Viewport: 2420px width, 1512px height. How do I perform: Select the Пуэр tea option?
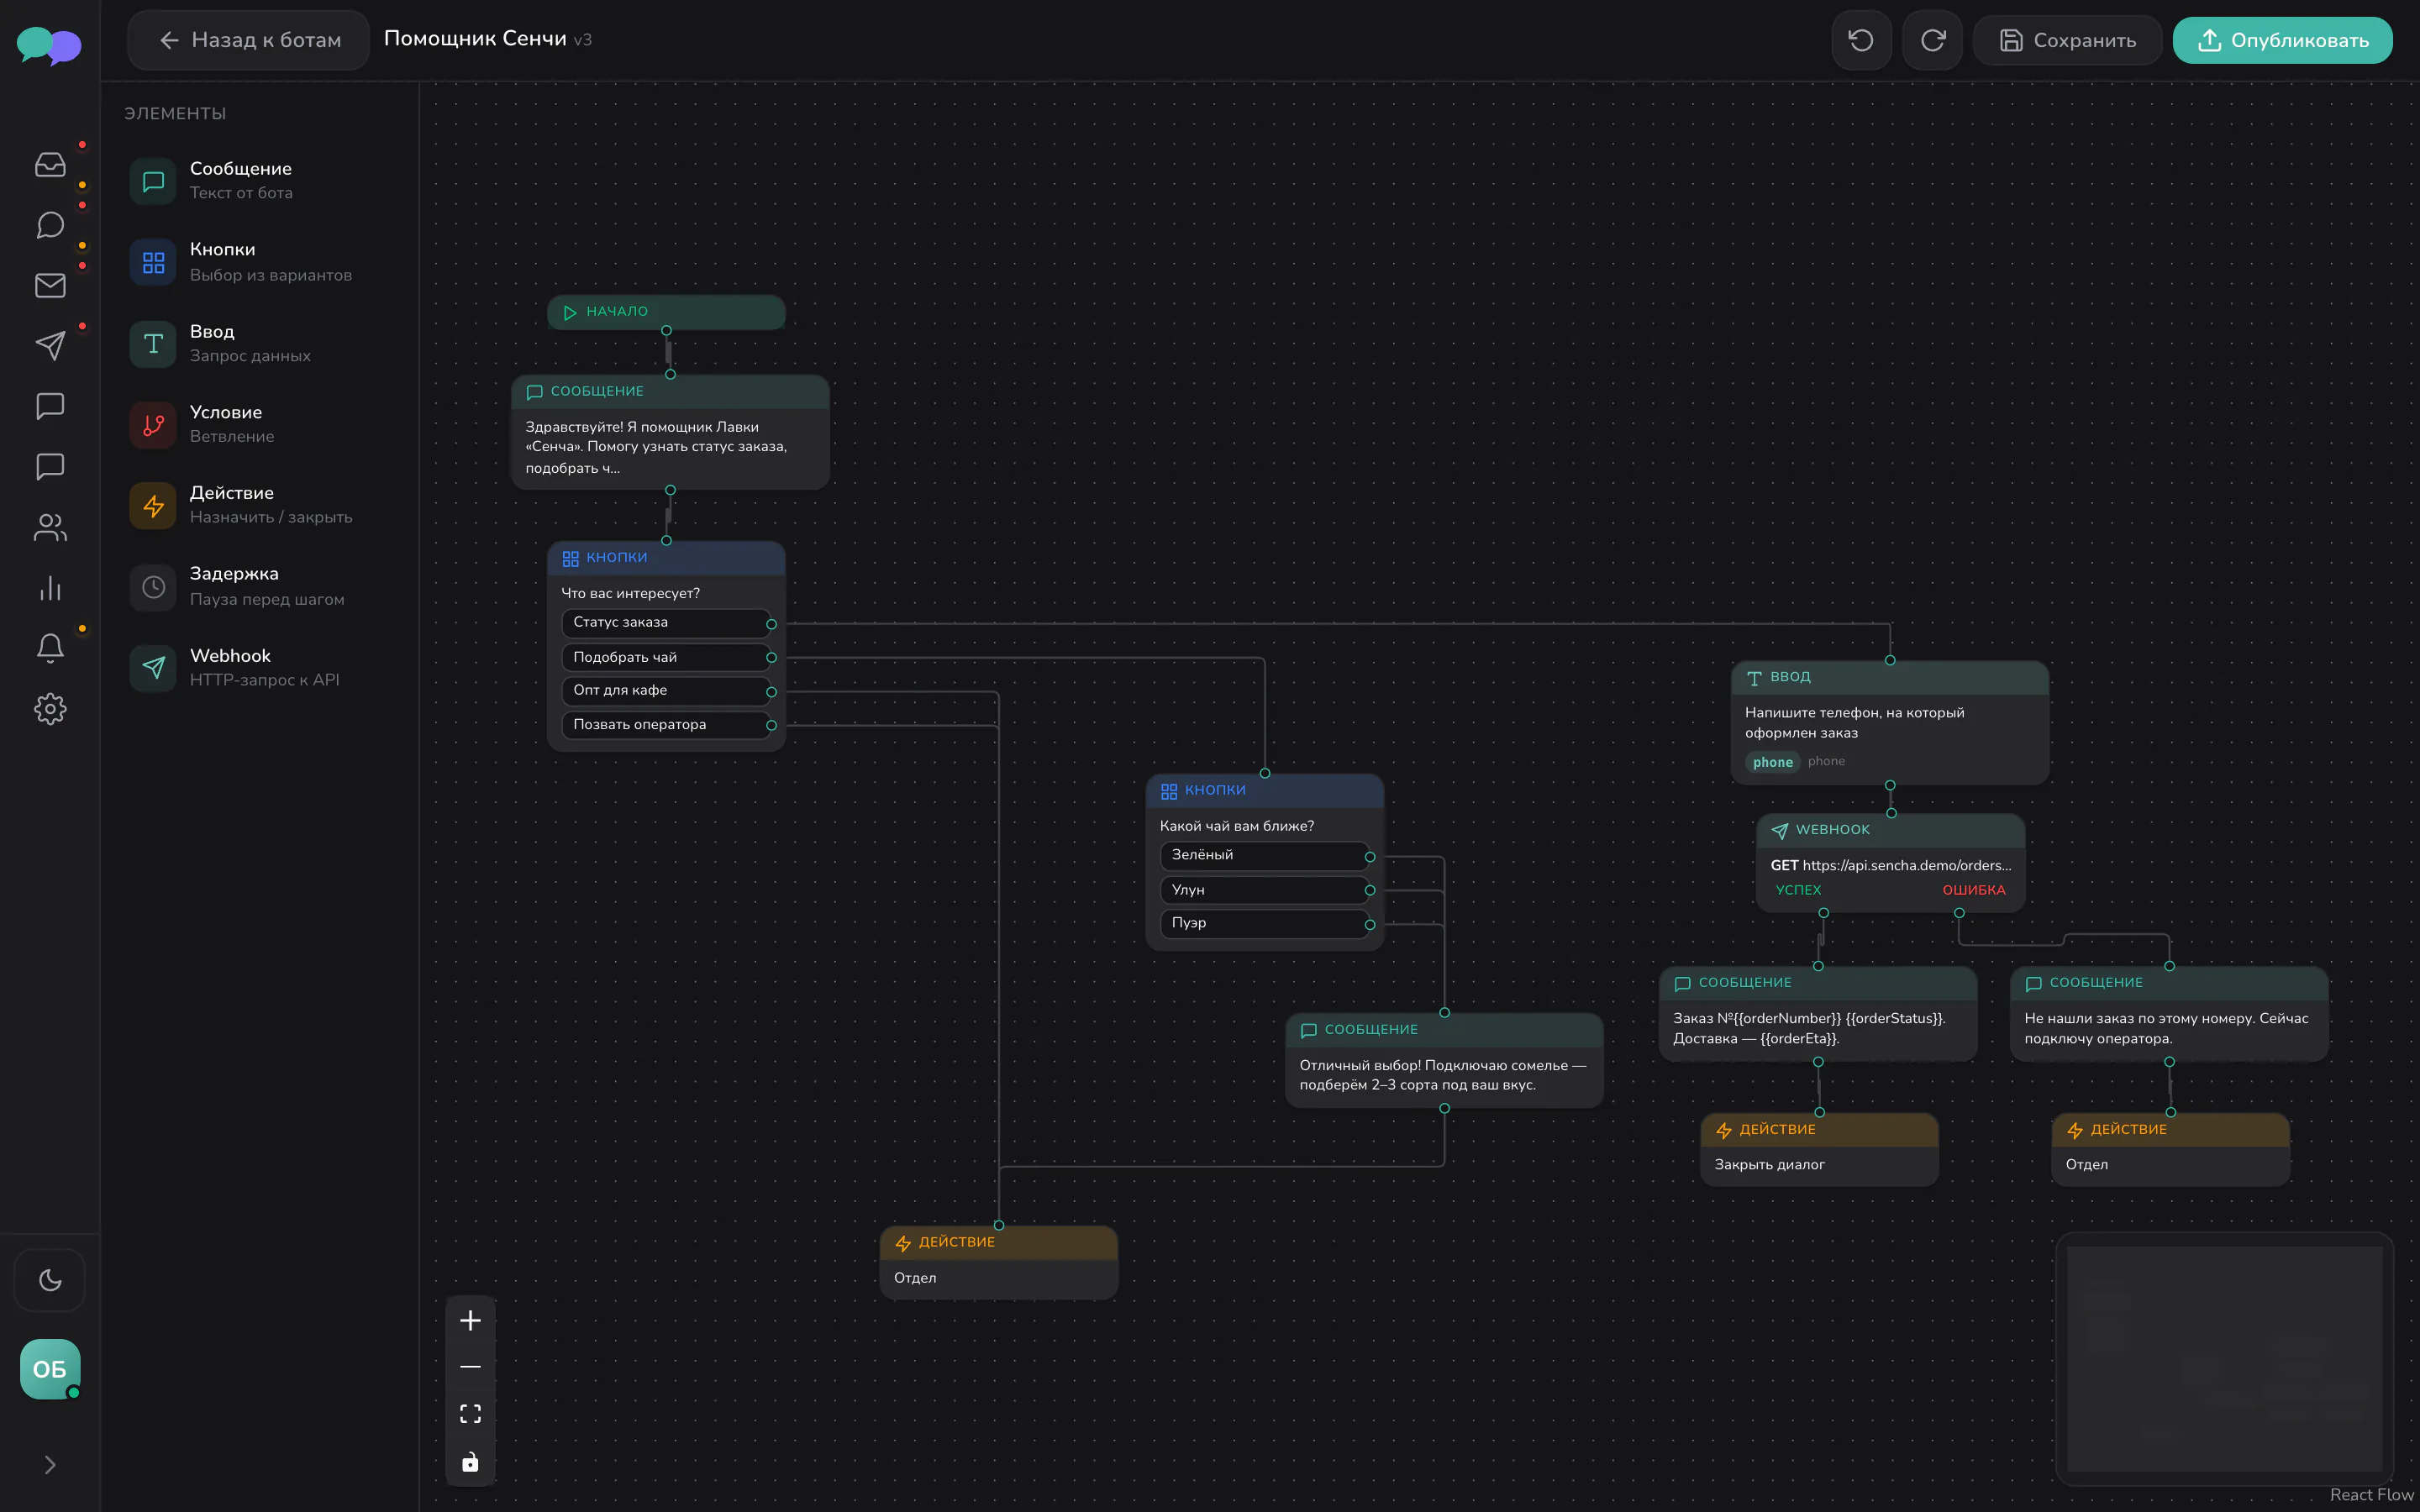[1265, 923]
